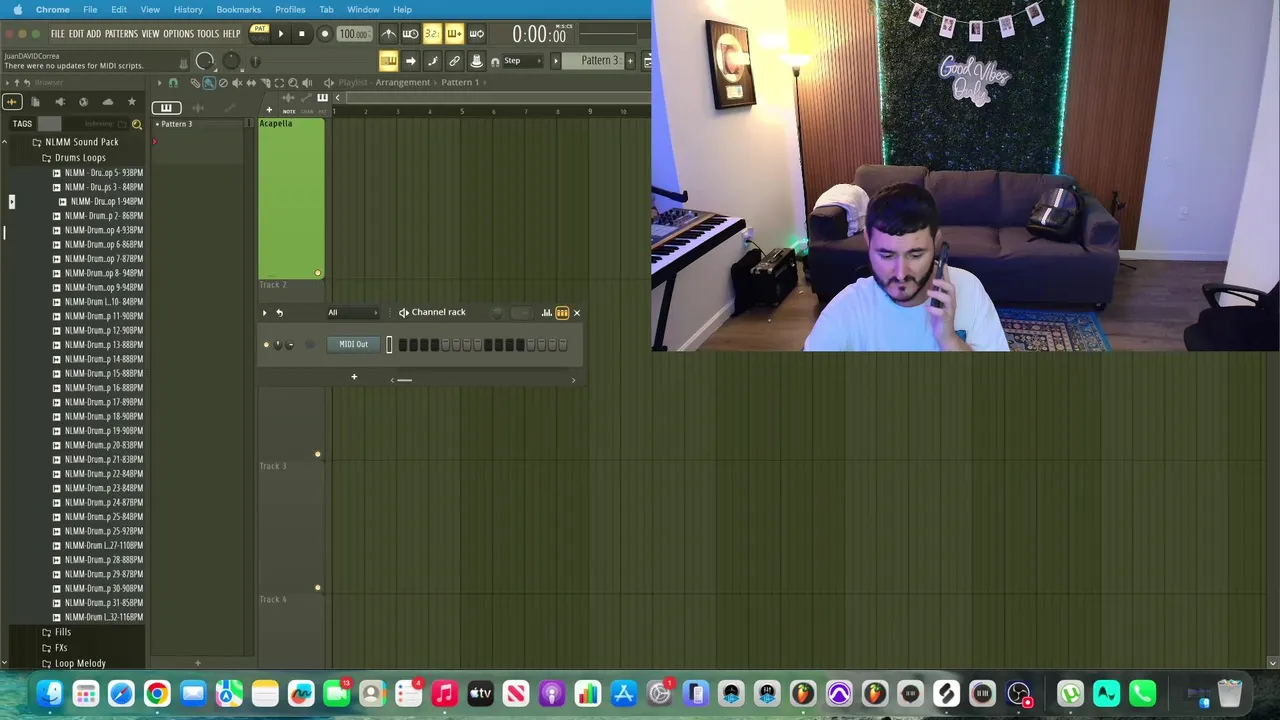Open the Pattern 3 selector
The height and width of the screenshot is (720, 1280).
593,61
